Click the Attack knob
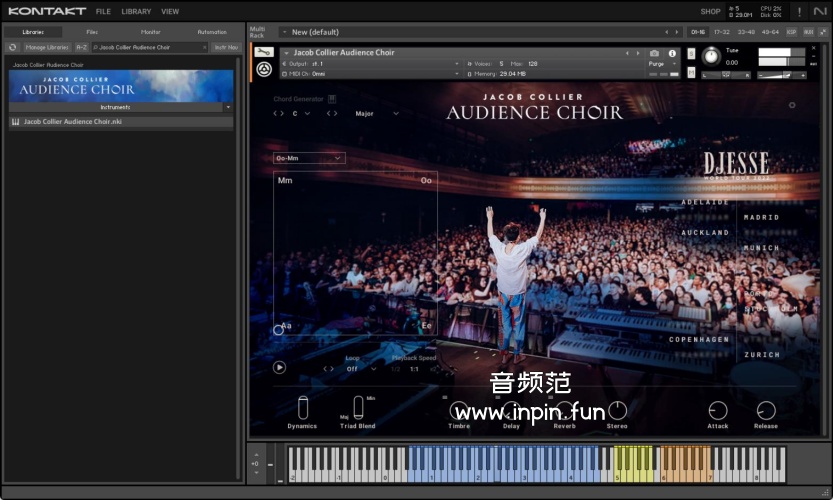The image size is (833, 500). pos(718,411)
